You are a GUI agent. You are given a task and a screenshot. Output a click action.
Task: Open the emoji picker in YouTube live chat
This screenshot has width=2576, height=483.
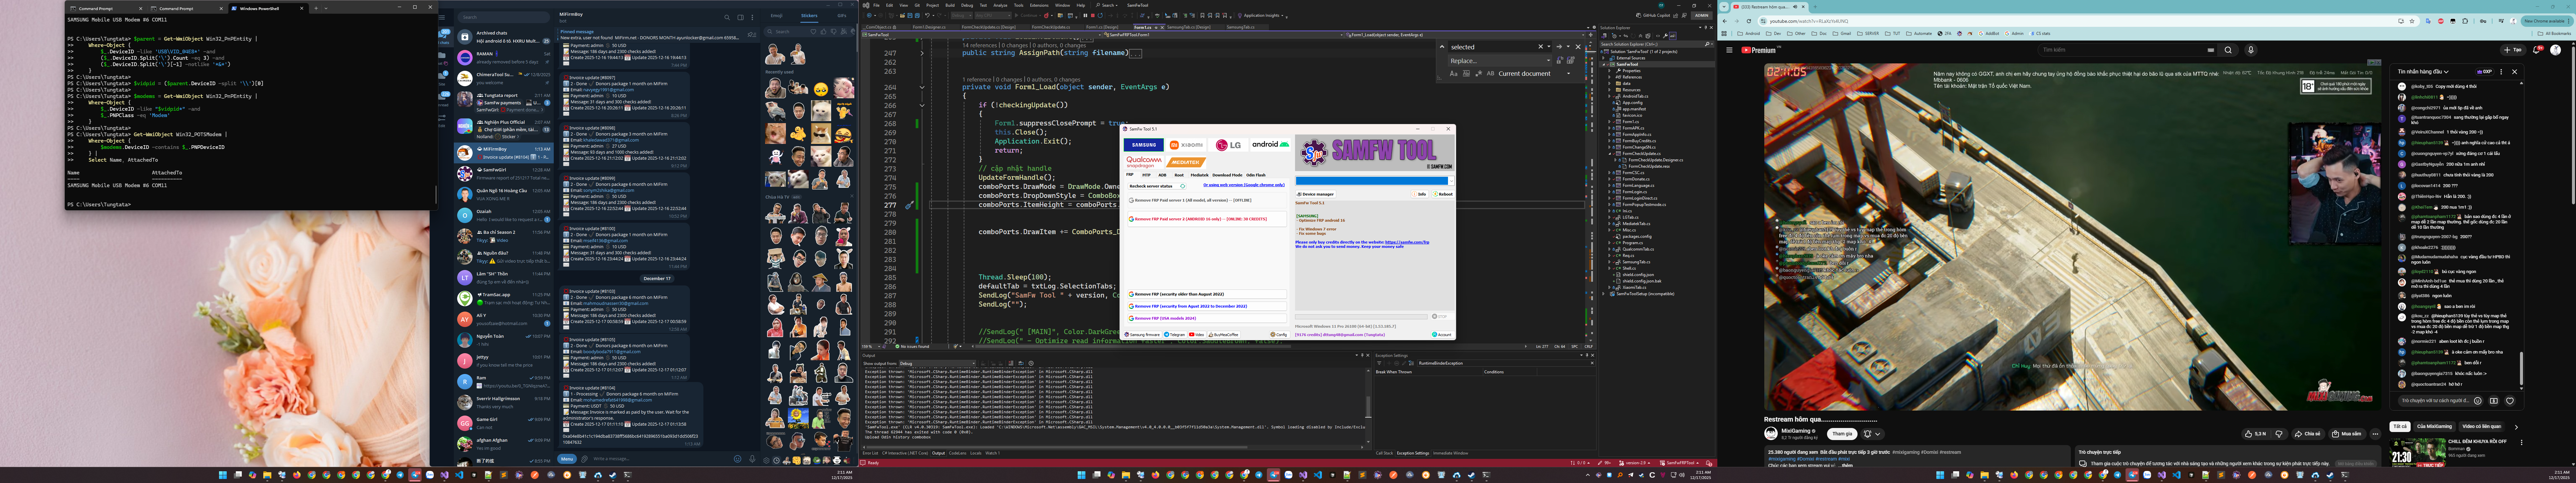coord(2478,401)
